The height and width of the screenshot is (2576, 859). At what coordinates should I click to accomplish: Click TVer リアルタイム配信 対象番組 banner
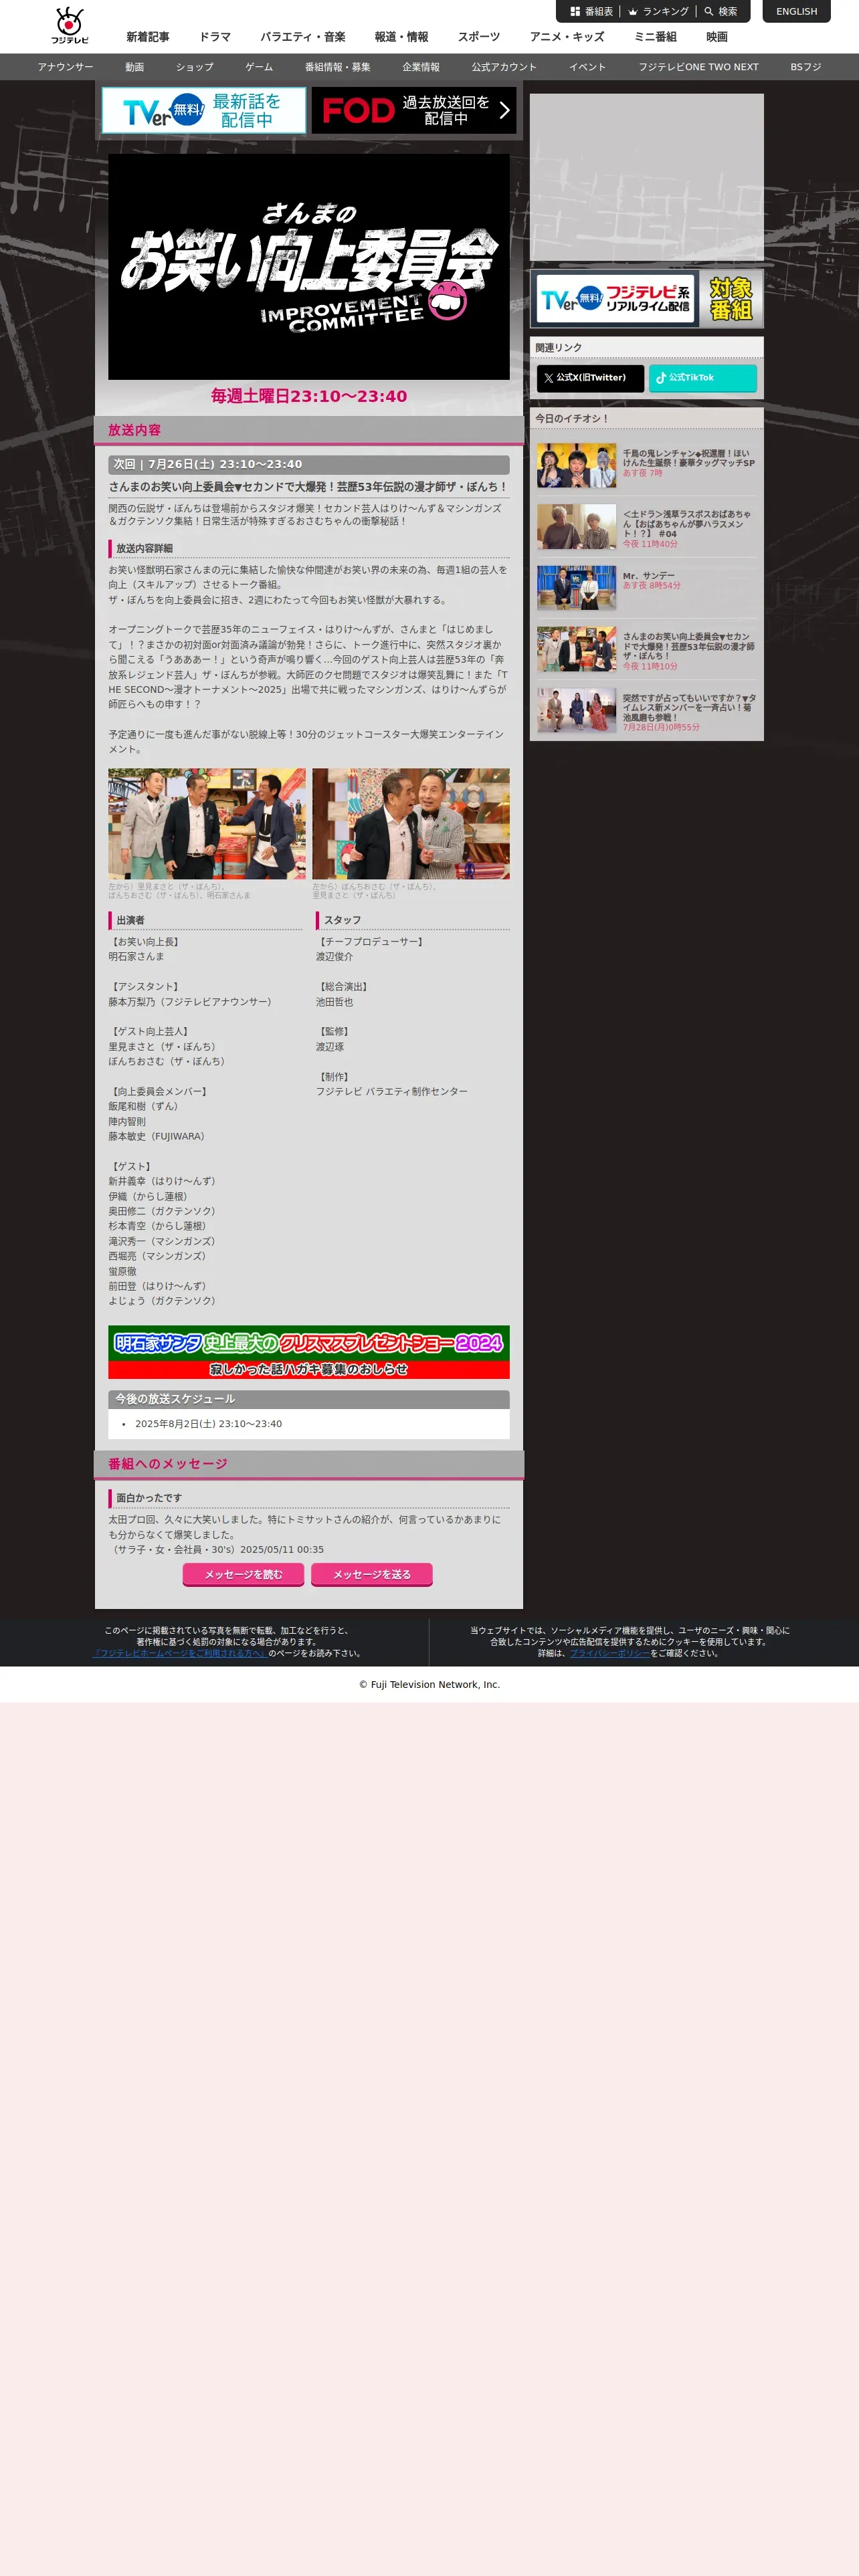point(647,299)
